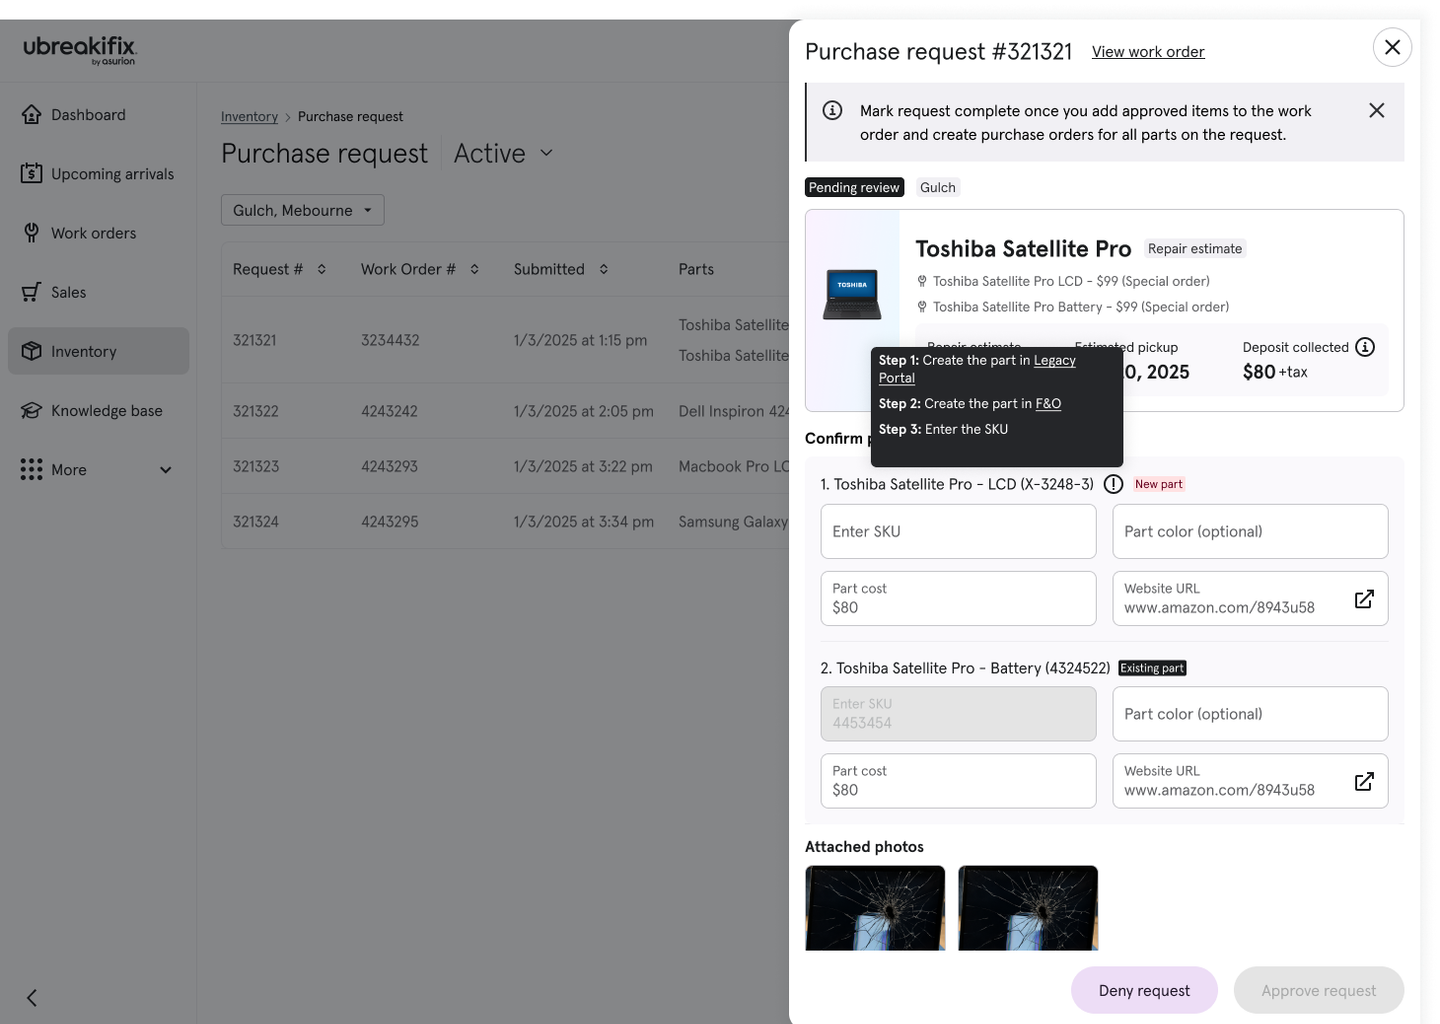
Task: Open Battery website URL external link icon
Action: [x=1364, y=781]
